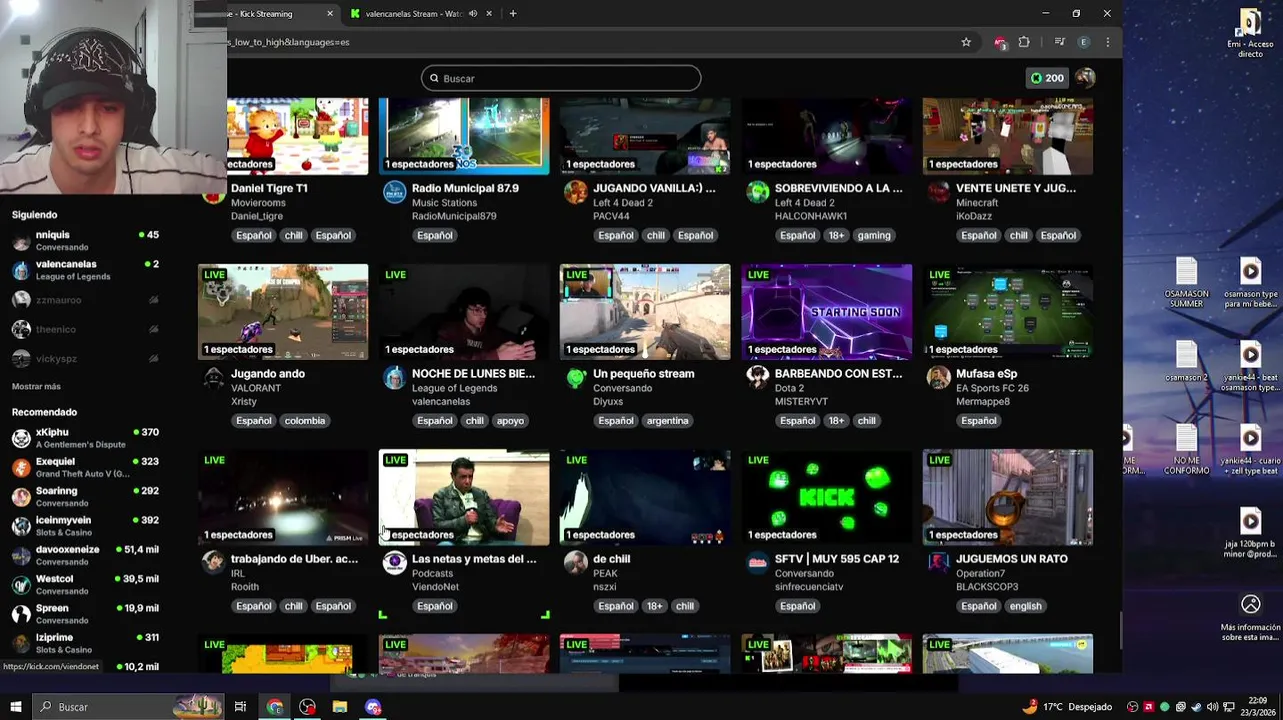The height and width of the screenshot is (720, 1283).
Task: Open the Radio Municipal 87.9 stream title
Action: click(465, 188)
